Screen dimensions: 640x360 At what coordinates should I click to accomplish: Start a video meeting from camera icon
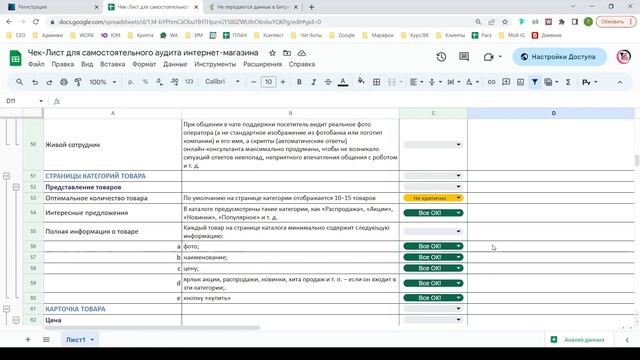[x=489, y=57]
